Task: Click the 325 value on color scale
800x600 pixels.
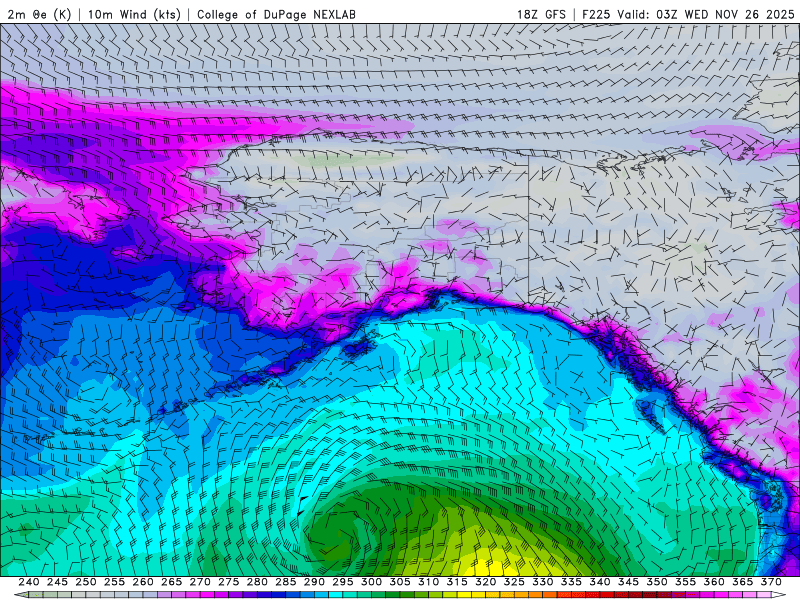Action: [514, 582]
